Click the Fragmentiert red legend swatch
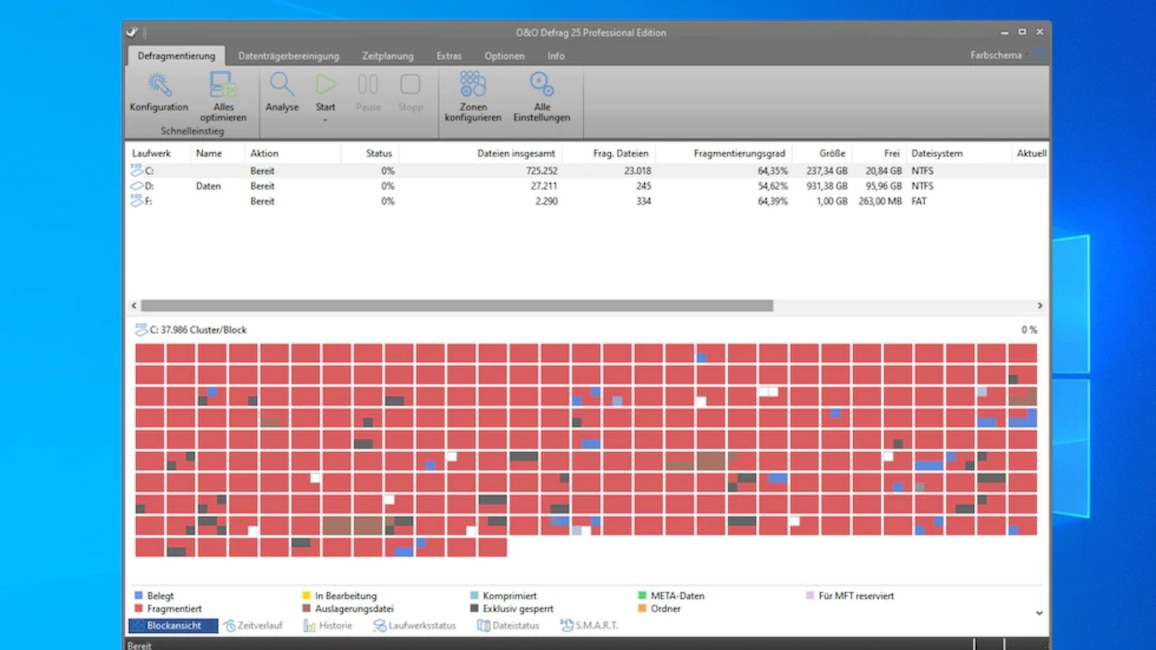This screenshot has width=1156, height=650. 139,608
